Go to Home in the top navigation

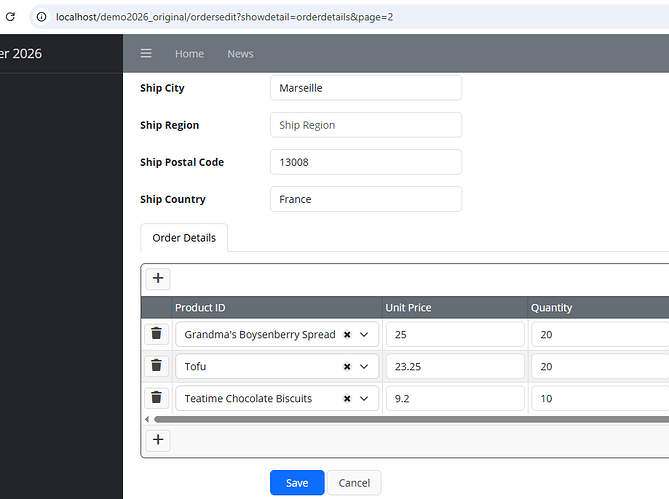coord(189,54)
